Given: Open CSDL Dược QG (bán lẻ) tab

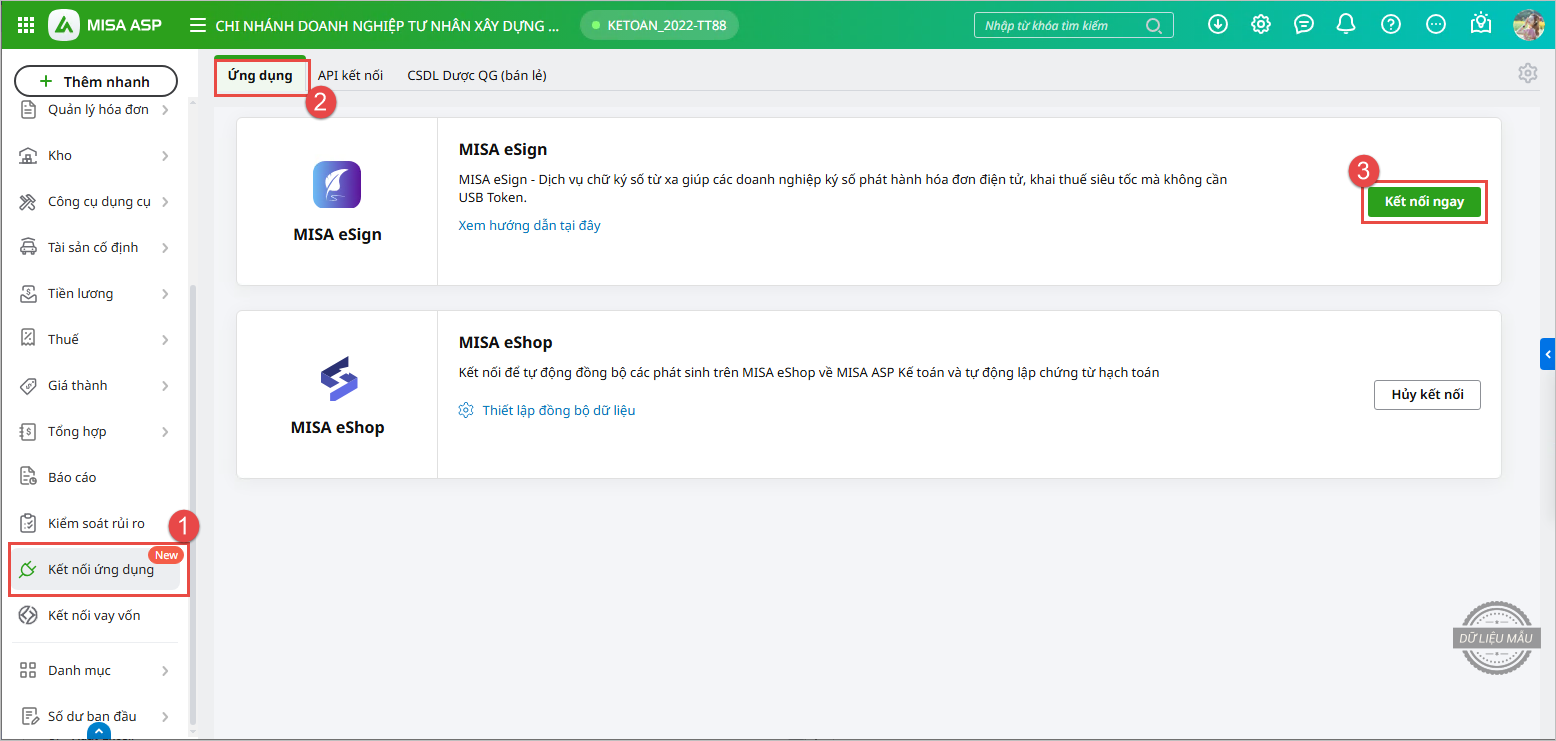Looking at the screenshot, I should coord(477,75).
